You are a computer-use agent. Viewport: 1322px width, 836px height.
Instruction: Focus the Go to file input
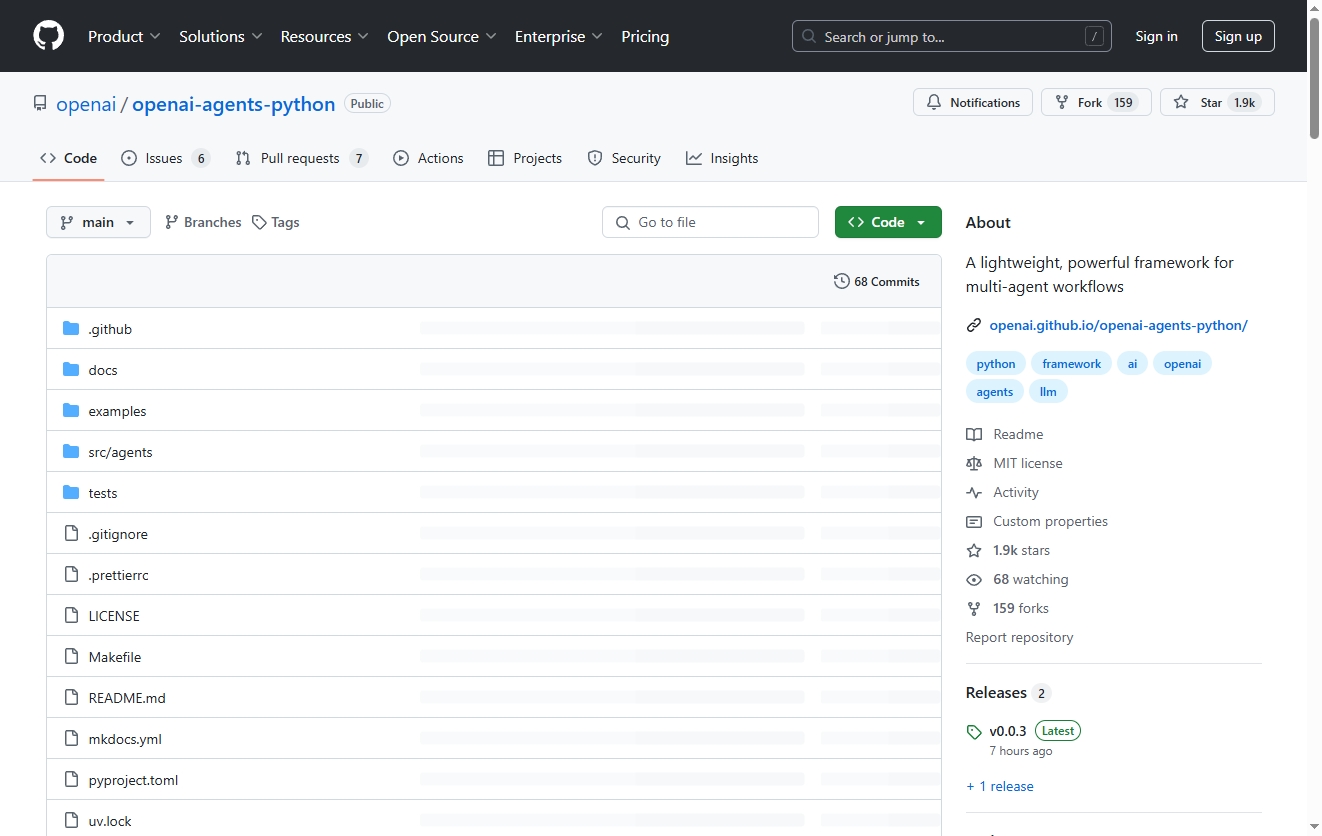coord(710,222)
